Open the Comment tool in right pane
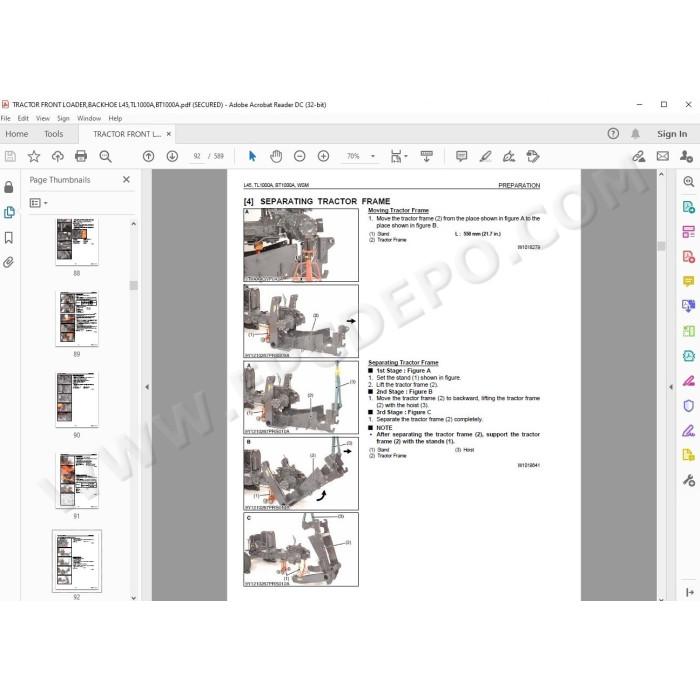This screenshot has height=700, width=700. pyautogui.click(x=689, y=281)
